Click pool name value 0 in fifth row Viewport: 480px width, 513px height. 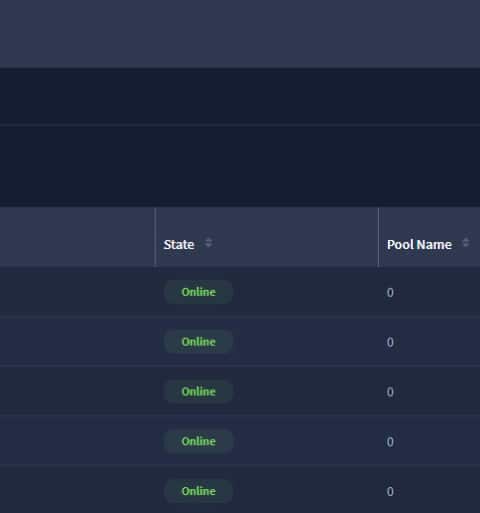[x=390, y=492]
